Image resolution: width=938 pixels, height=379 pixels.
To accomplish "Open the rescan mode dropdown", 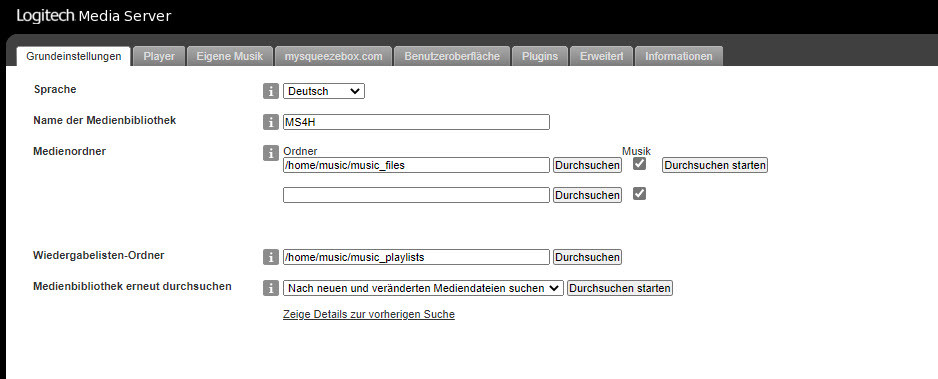I will (423, 288).
